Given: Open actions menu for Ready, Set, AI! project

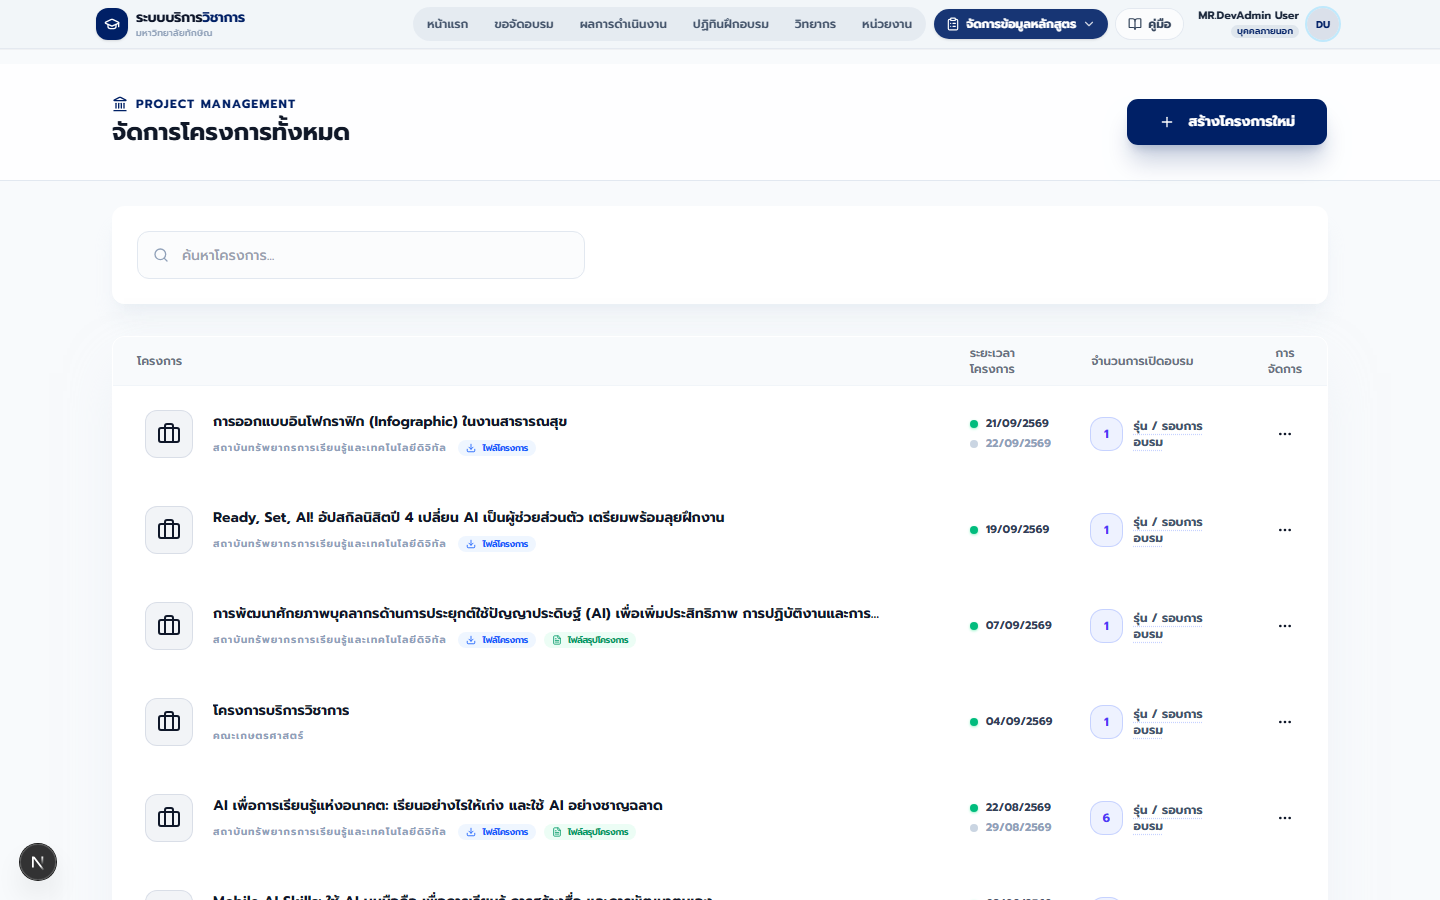Looking at the screenshot, I should [x=1285, y=530].
